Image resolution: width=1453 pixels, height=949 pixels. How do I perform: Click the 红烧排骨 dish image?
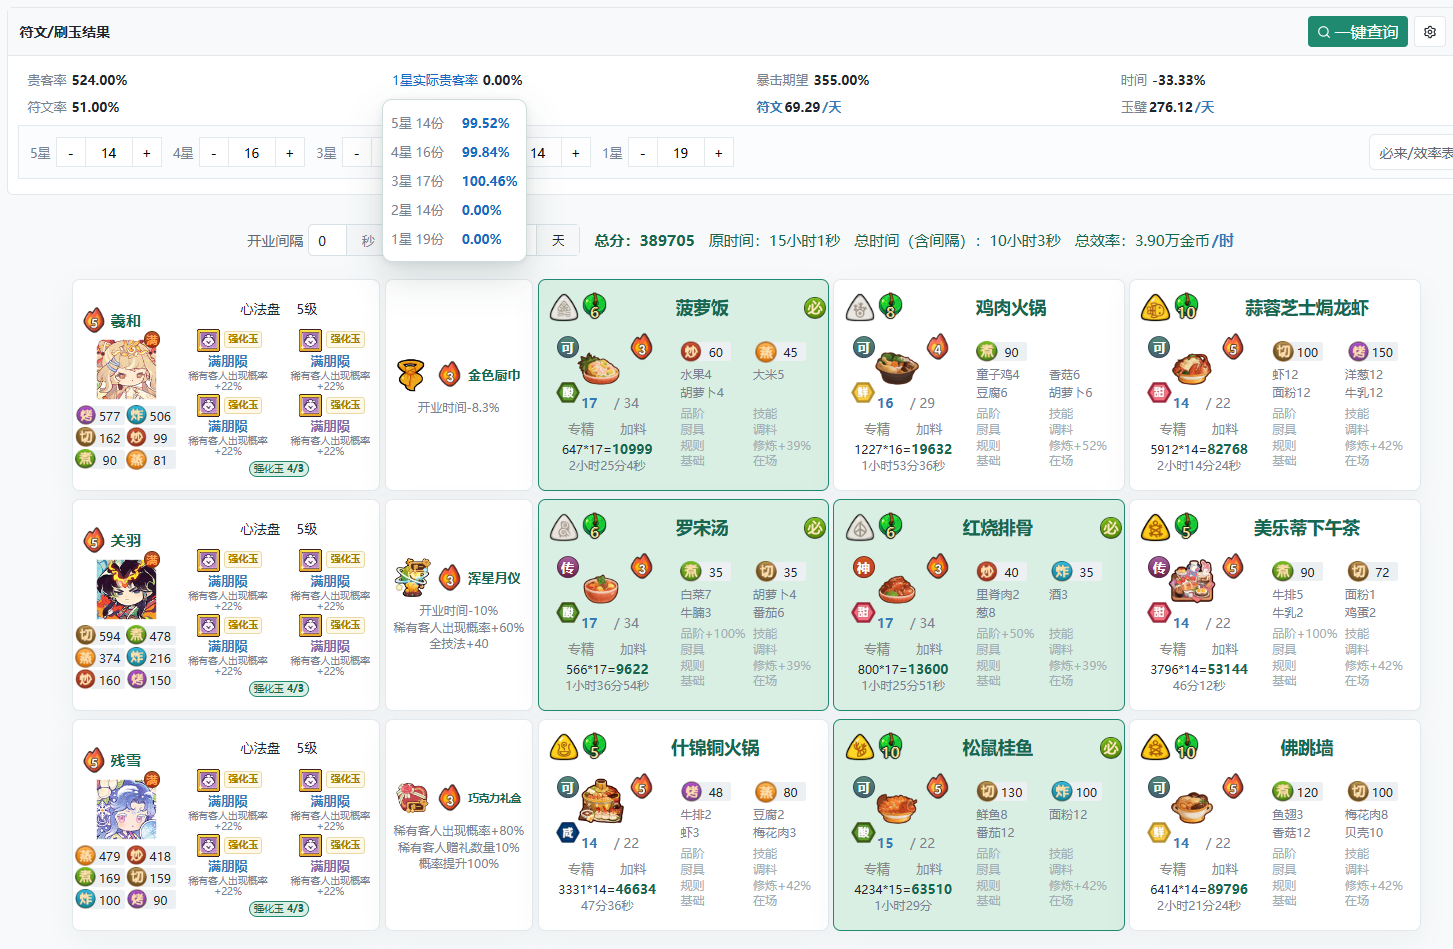[x=897, y=588]
